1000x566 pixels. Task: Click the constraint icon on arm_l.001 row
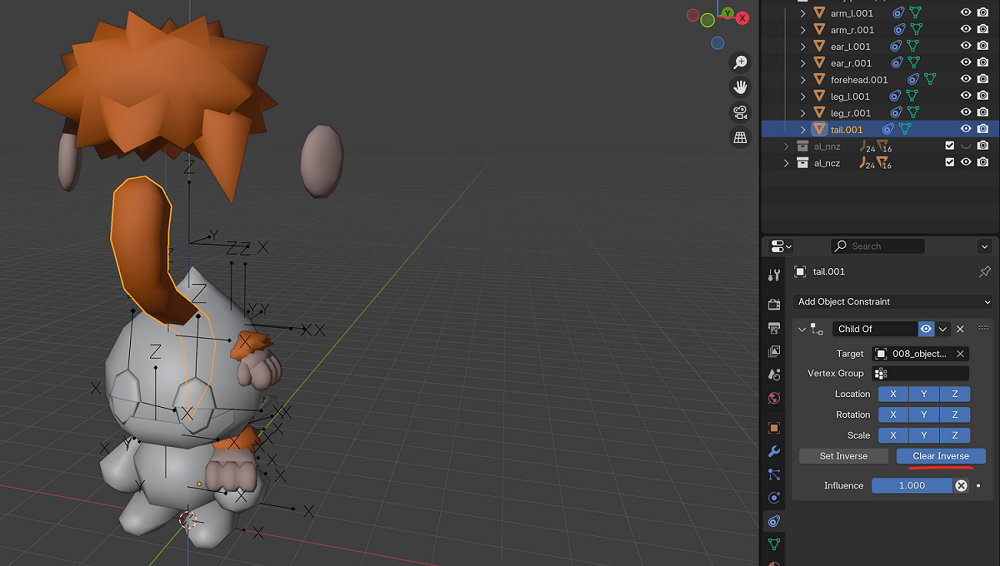(898, 13)
